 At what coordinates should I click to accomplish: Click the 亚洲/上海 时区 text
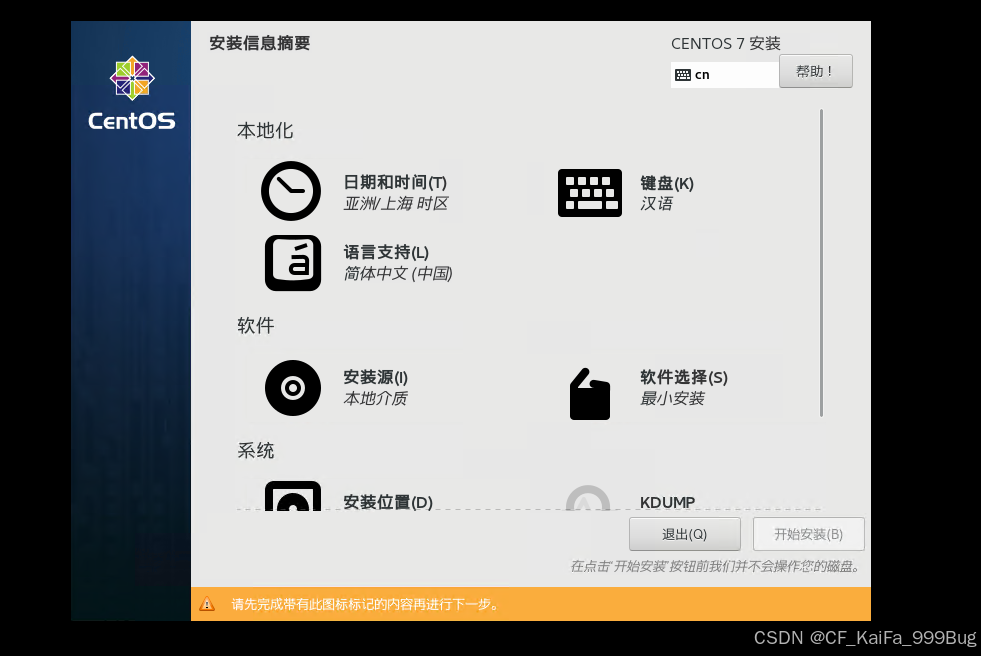pyautogui.click(x=395, y=204)
